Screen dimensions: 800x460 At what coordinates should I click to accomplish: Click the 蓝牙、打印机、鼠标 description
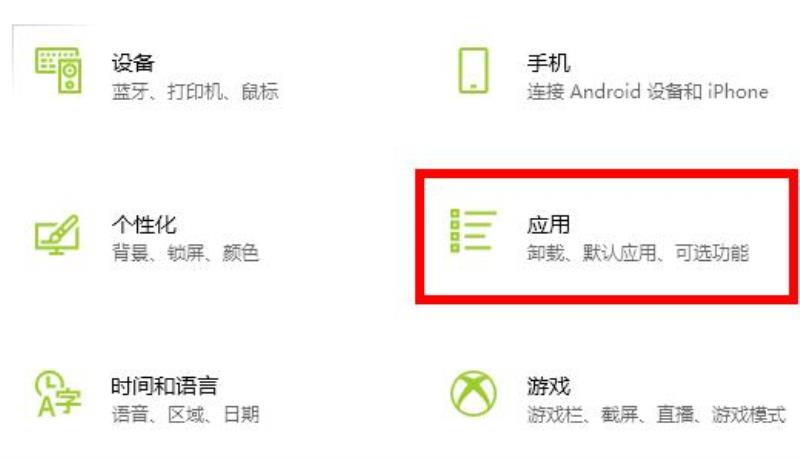[195, 92]
